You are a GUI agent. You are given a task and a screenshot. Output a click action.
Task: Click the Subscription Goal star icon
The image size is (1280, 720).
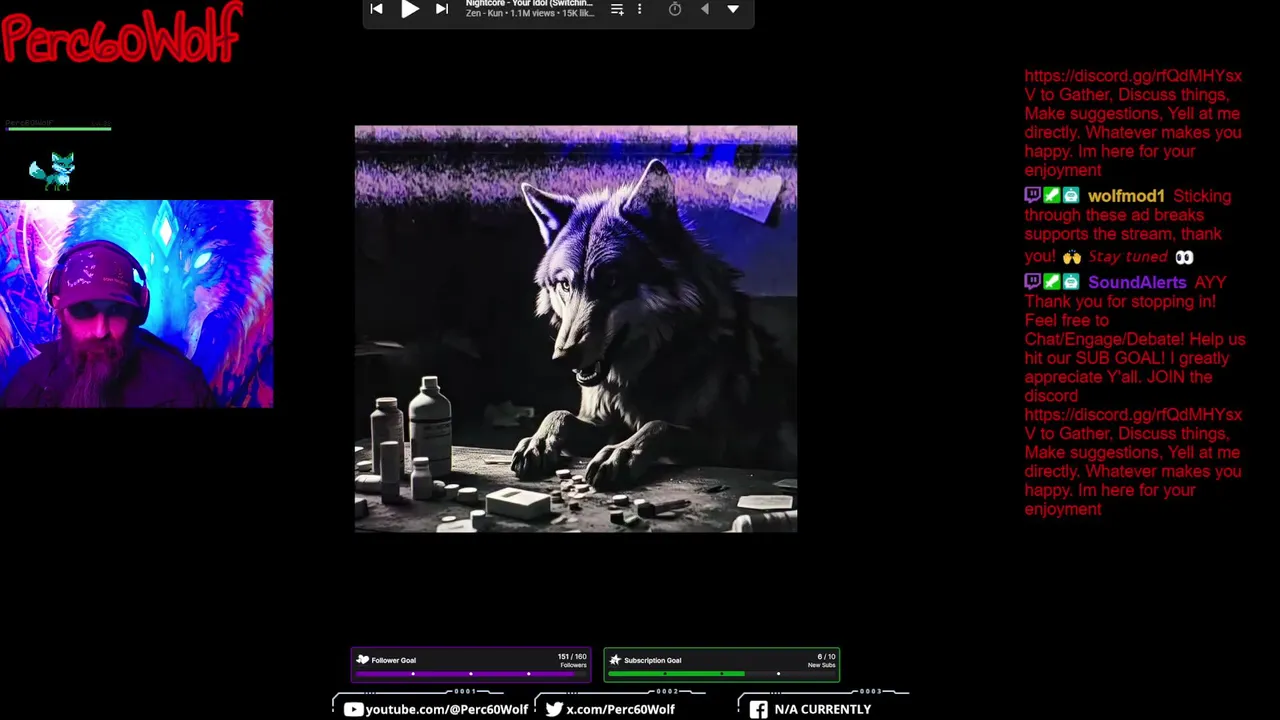615,660
